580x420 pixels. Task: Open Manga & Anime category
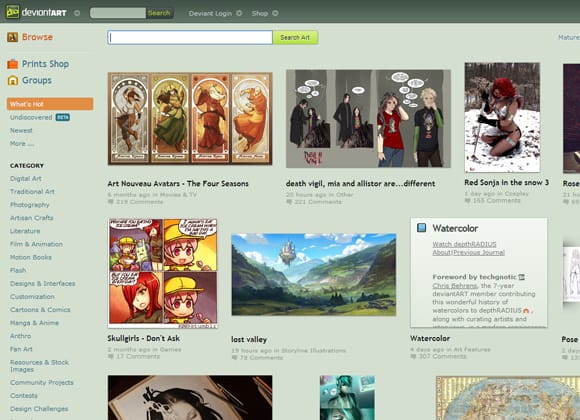(x=34, y=323)
